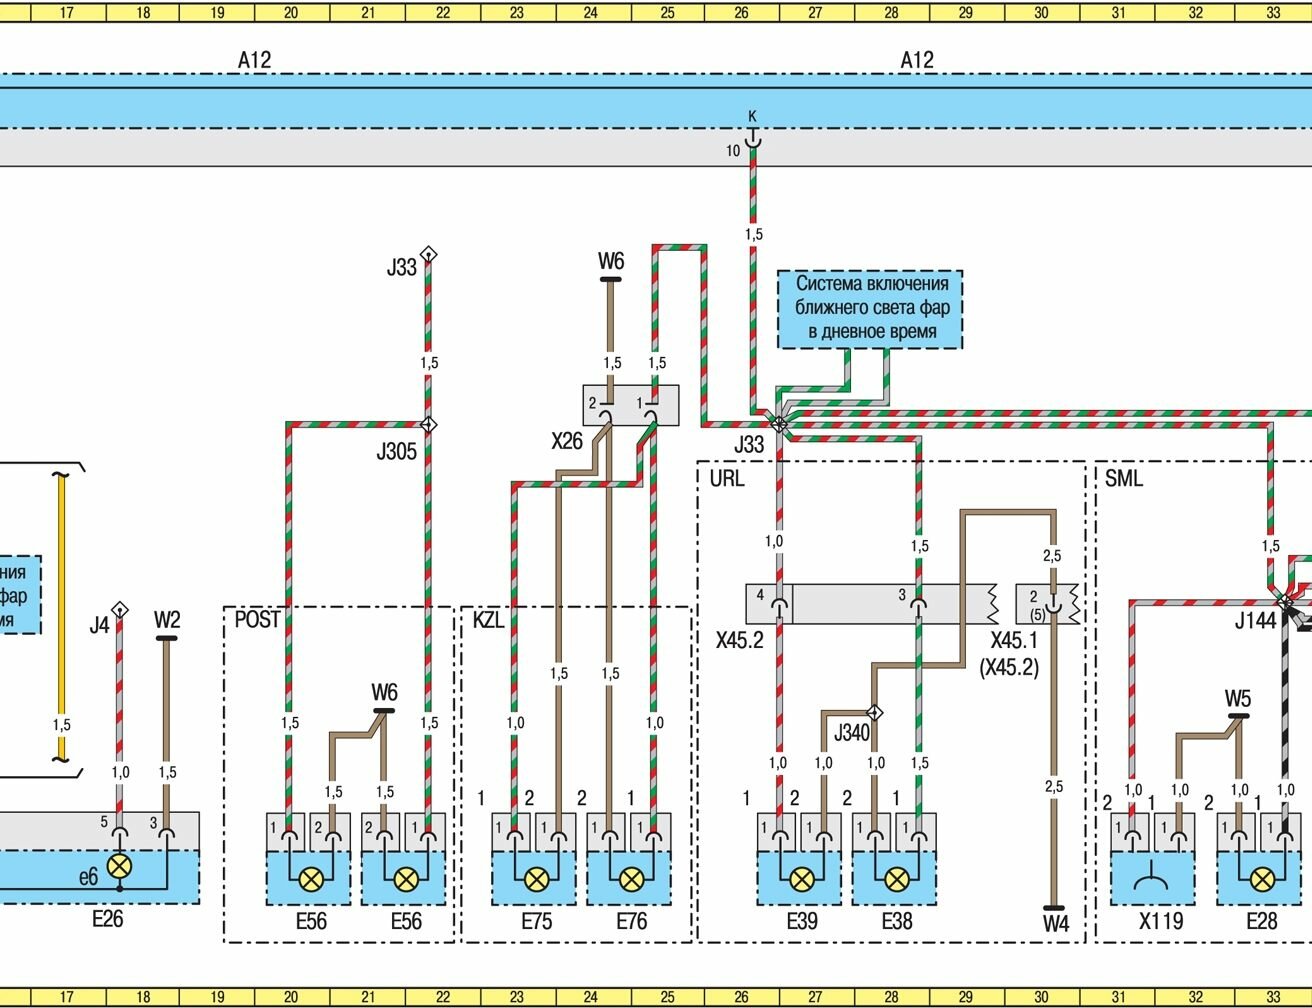This screenshot has width=1312, height=1008.
Task: Click the E28 lamp symbol
Action: [x=1263, y=879]
